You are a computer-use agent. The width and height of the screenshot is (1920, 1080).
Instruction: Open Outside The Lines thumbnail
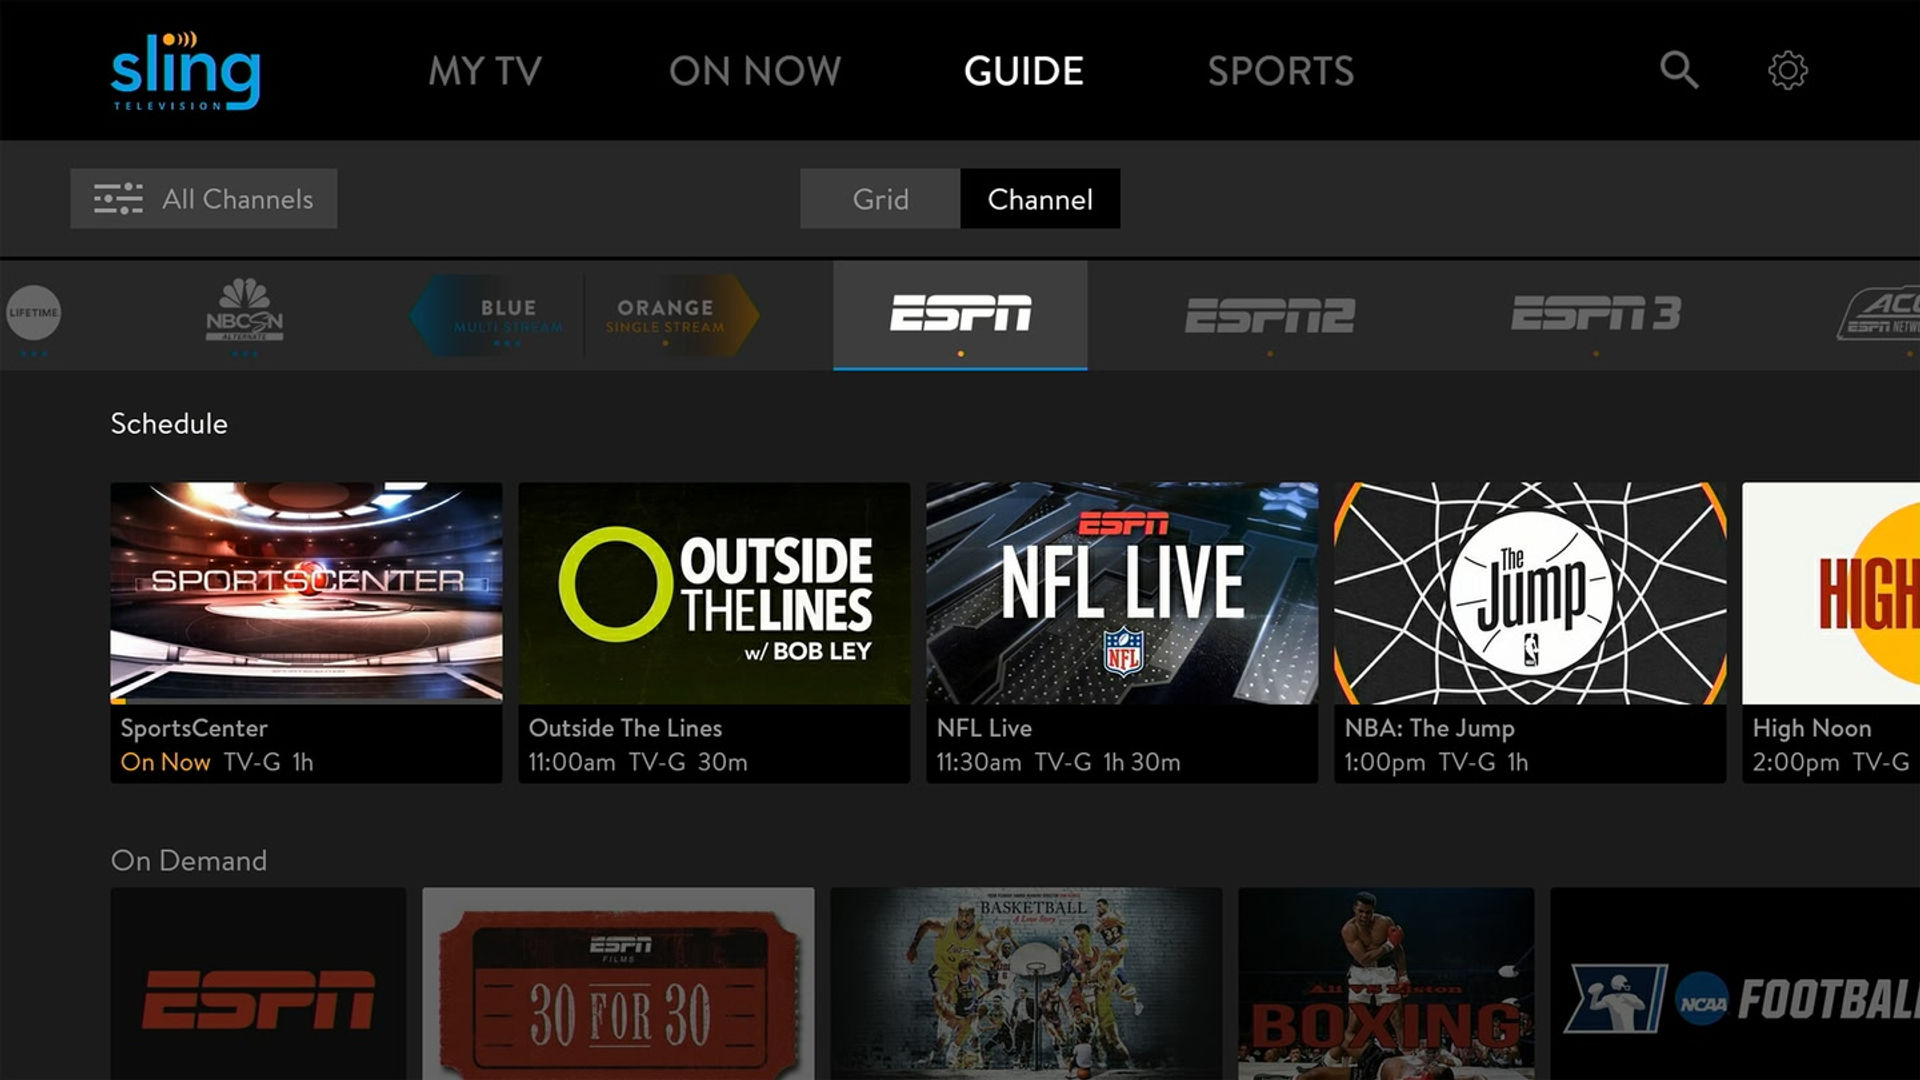tap(714, 593)
